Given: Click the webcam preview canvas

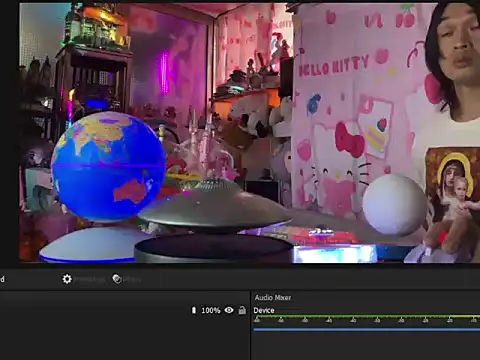Looking at the screenshot, I should tap(249, 133).
